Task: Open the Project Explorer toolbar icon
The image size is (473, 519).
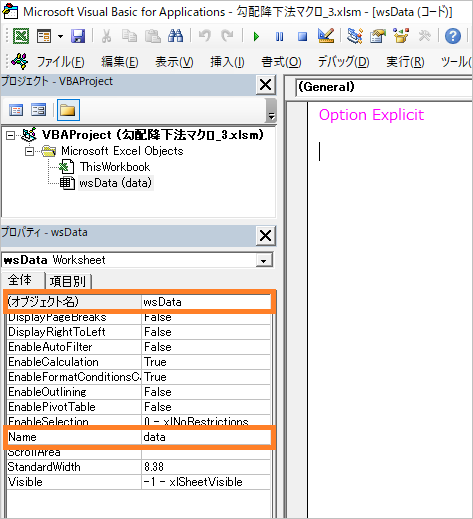Action: point(354,36)
